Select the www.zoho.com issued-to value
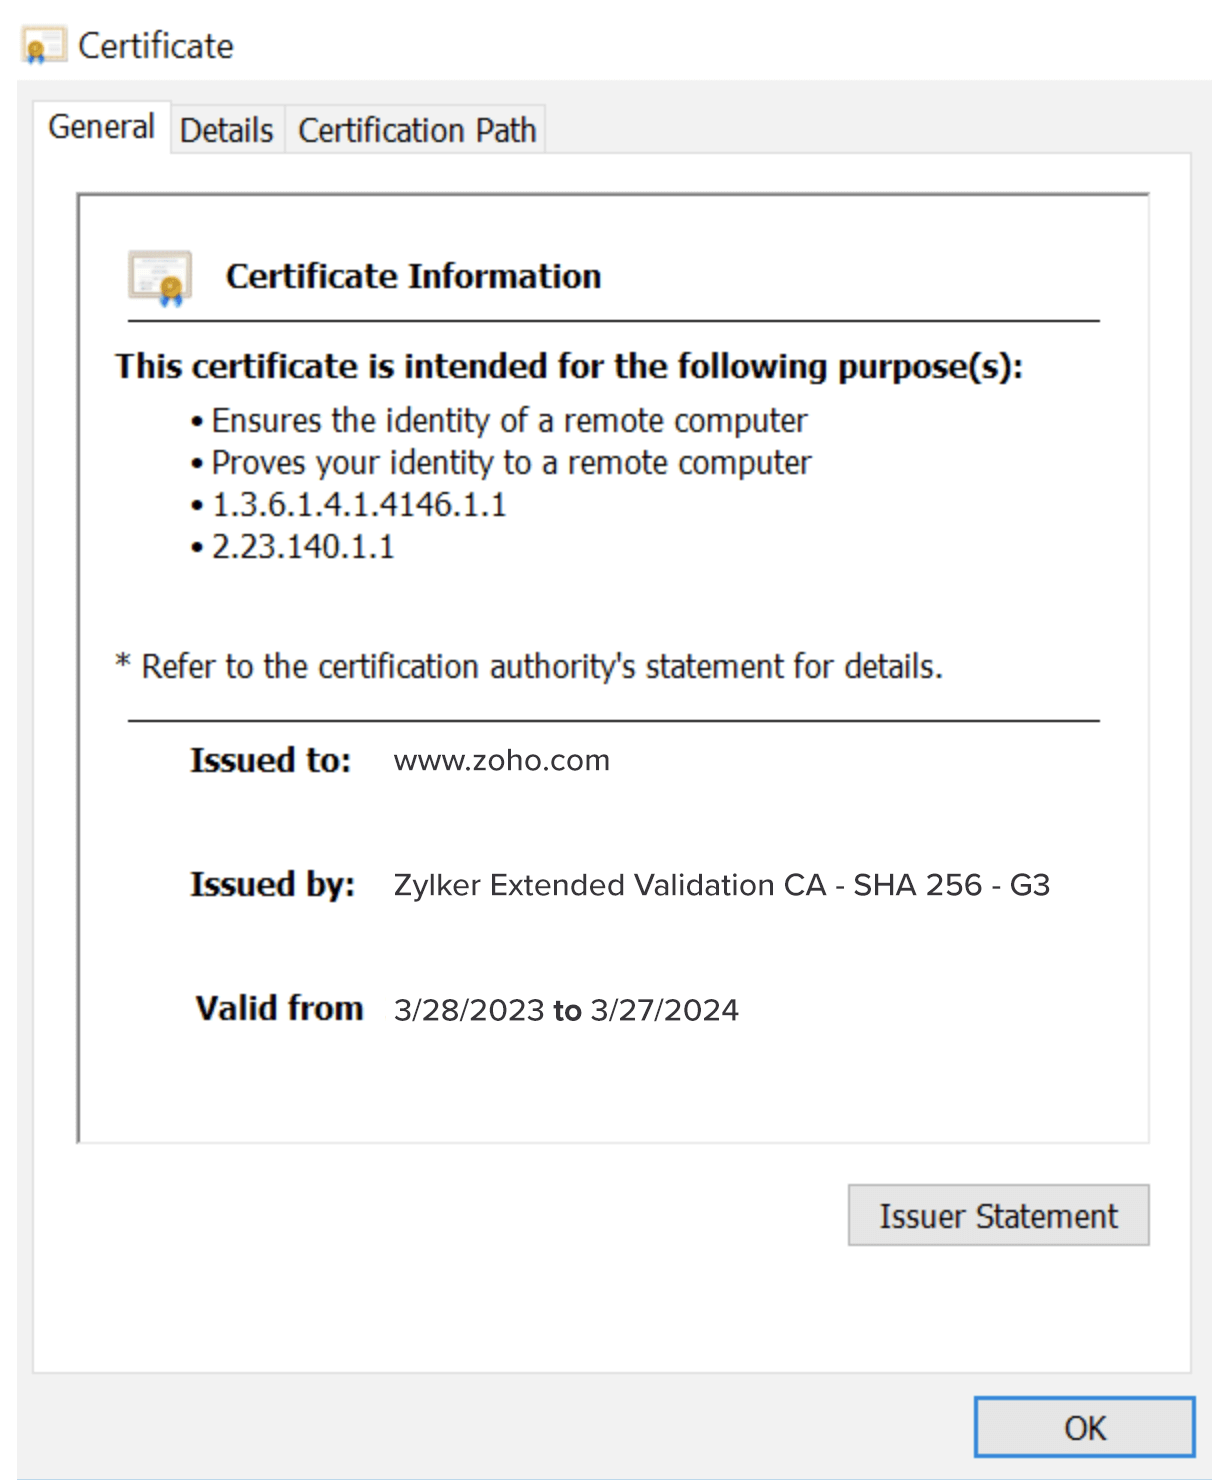 click(x=503, y=760)
